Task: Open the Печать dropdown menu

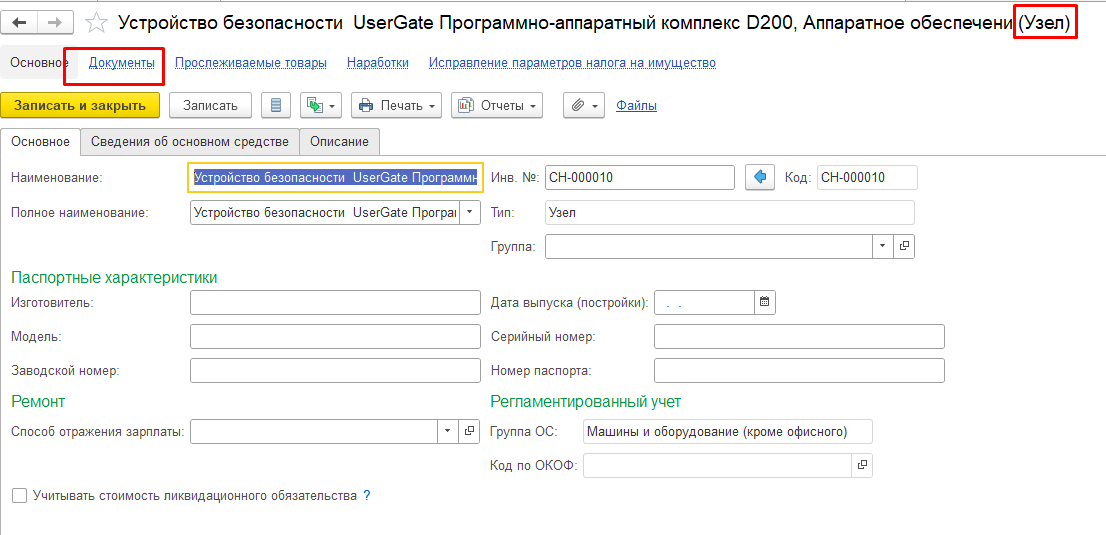Action: (397, 105)
